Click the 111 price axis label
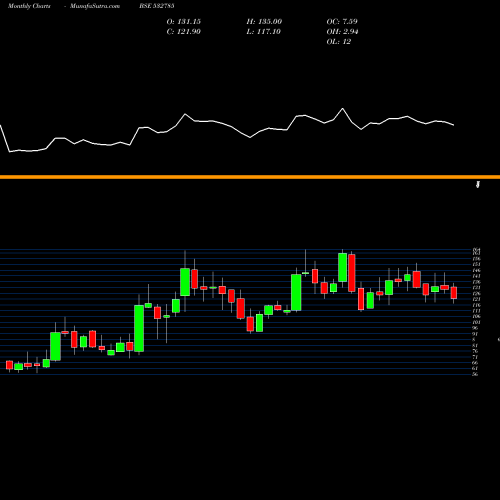The width and height of the screenshot is (500, 500). pyautogui.click(x=476, y=311)
